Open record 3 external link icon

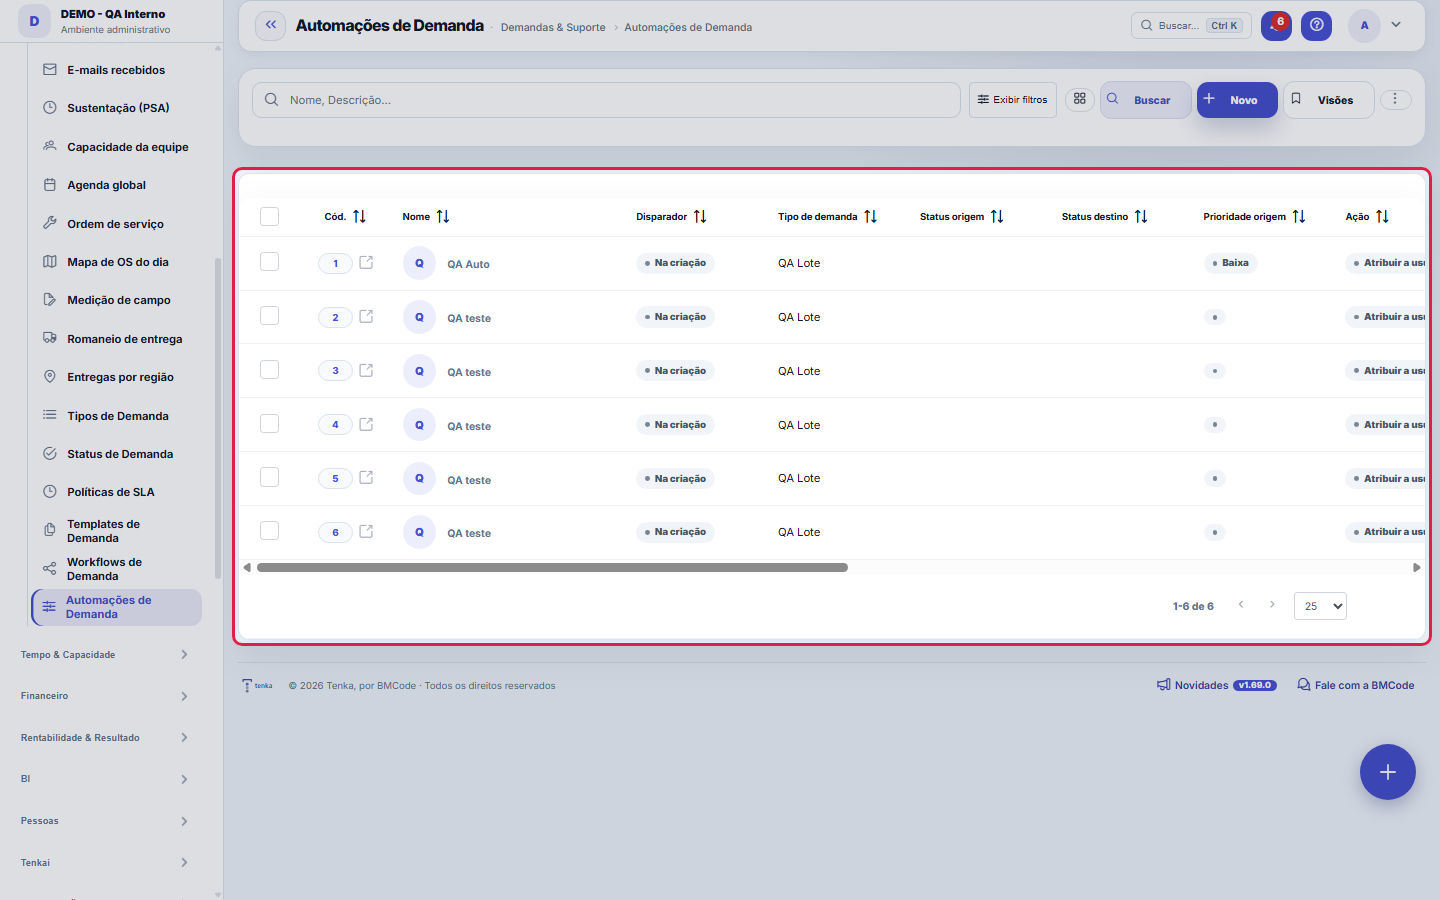click(x=366, y=370)
